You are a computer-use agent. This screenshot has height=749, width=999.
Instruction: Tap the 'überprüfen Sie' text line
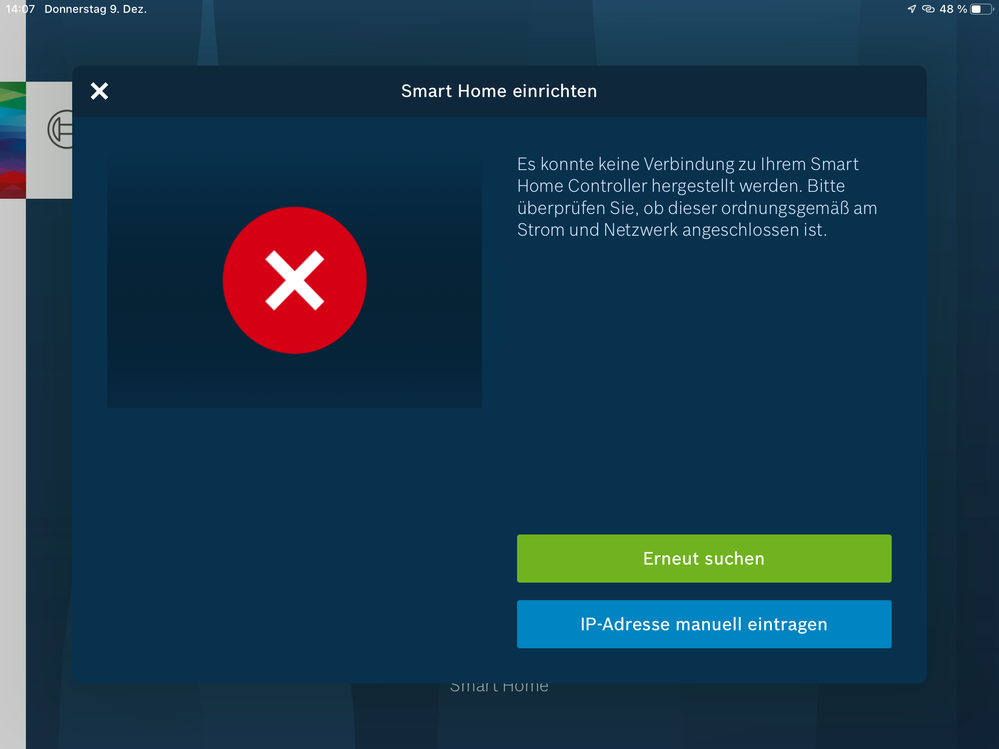pyautogui.click(x=696, y=208)
